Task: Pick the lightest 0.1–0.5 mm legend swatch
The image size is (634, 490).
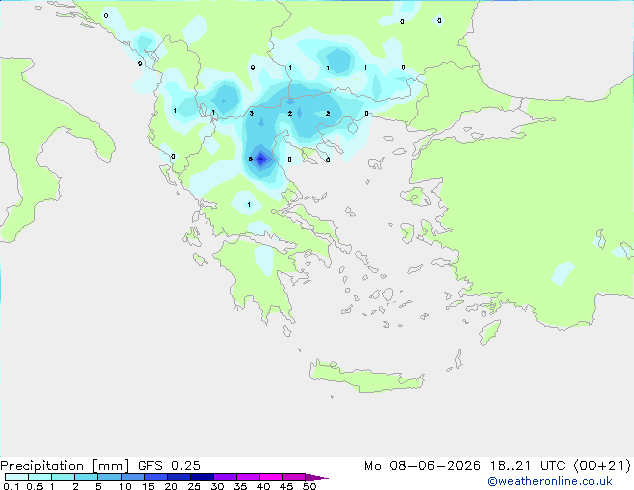Action: click(17, 477)
